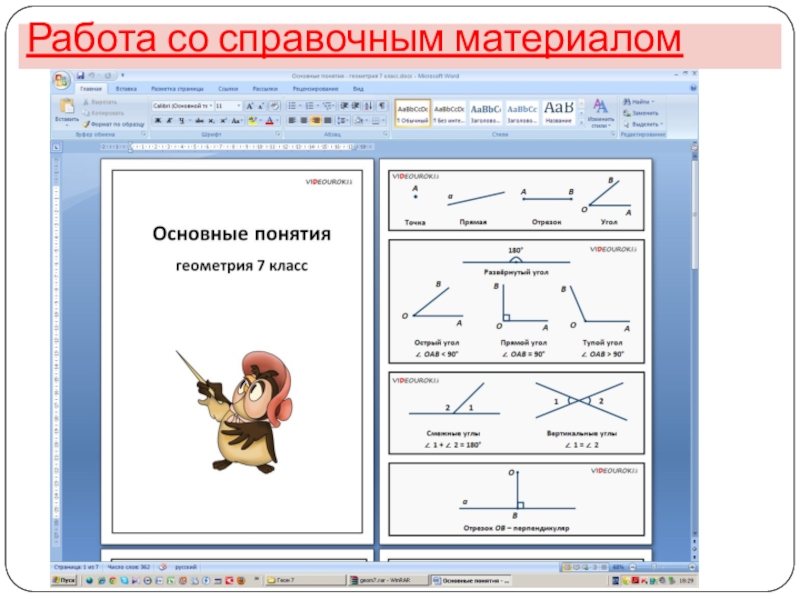Screen dimensions: 800x600
Task: Open the Разметка страницы ribbon tab
Action: 177,89
